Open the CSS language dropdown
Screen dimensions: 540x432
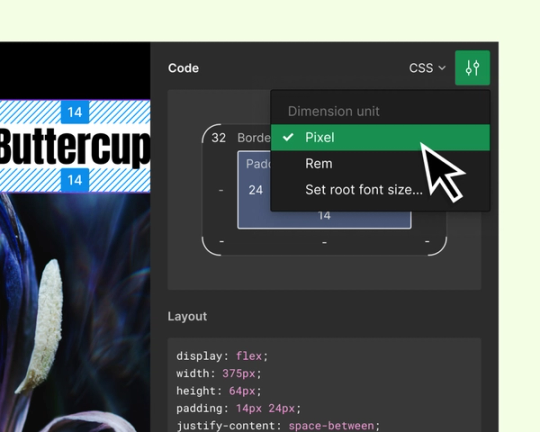(x=427, y=68)
